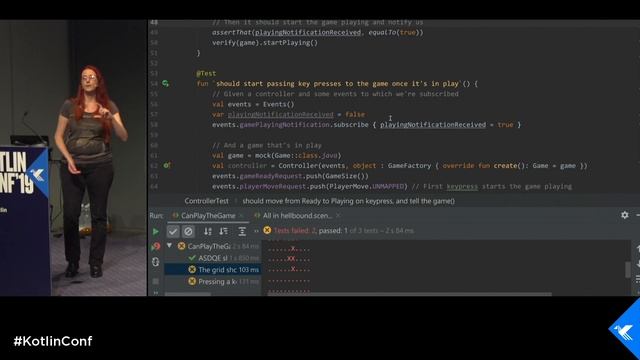Click the console horizontal scrollbar
This screenshot has height=360, width=640.
point(409,294)
